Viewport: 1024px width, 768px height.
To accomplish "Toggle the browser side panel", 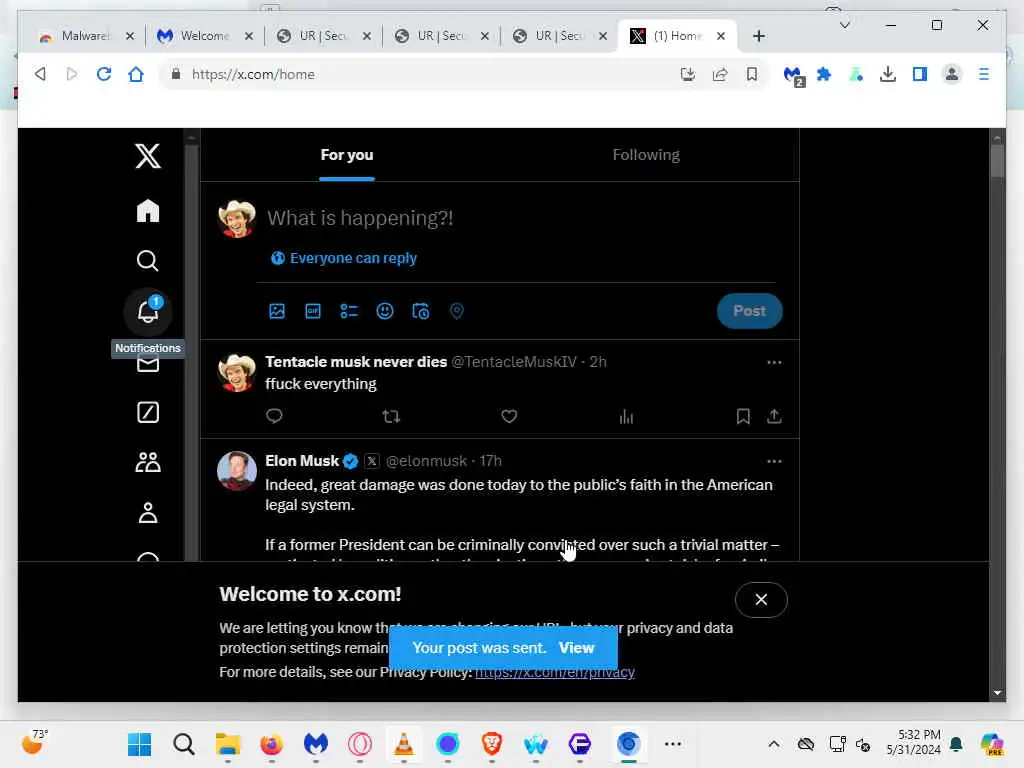I will (920, 74).
